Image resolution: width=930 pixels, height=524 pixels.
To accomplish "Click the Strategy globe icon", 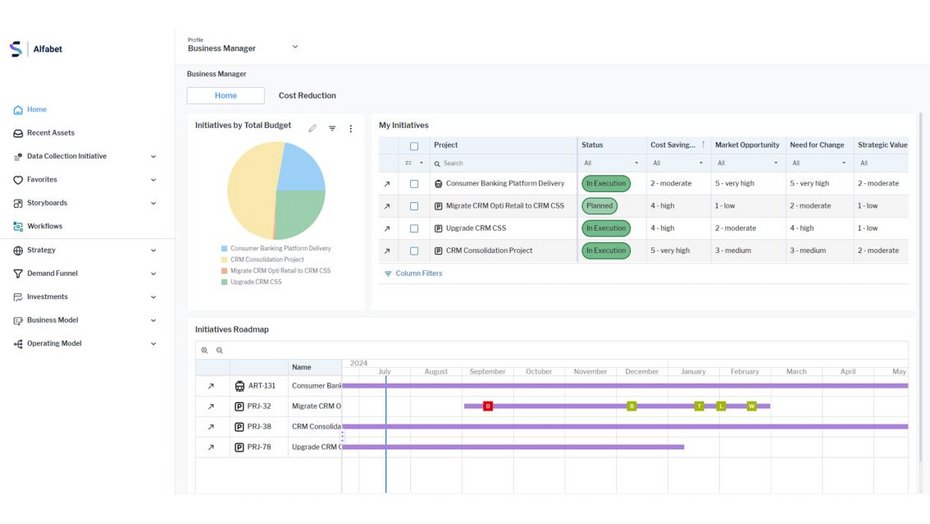I will (18, 250).
